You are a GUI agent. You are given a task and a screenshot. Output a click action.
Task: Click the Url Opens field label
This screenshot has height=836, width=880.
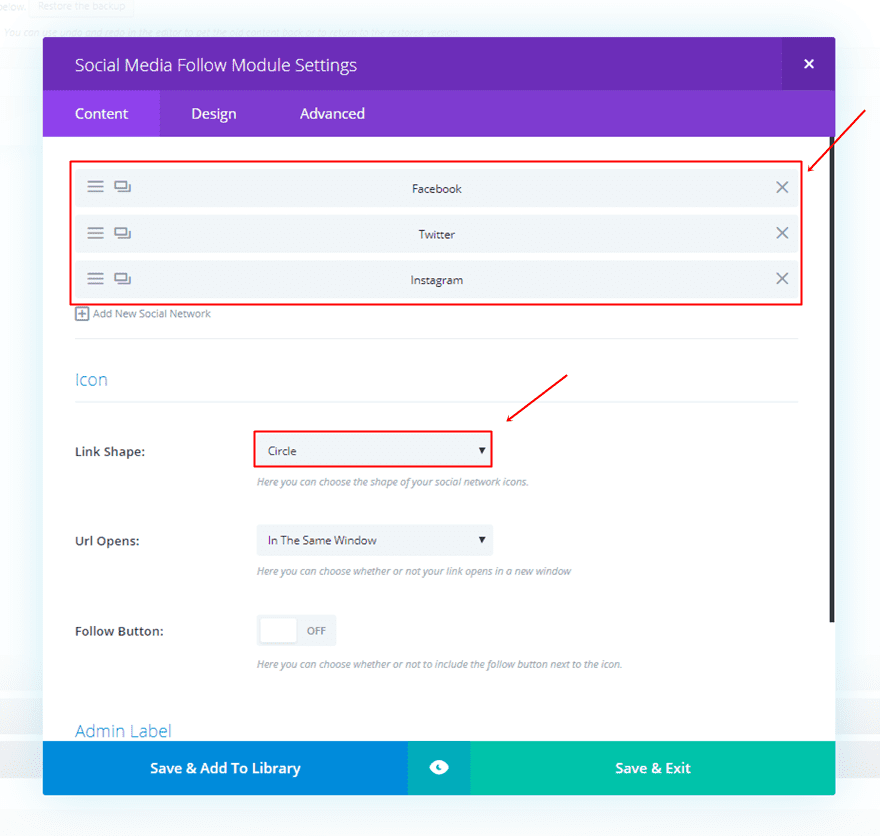pyautogui.click(x=107, y=541)
